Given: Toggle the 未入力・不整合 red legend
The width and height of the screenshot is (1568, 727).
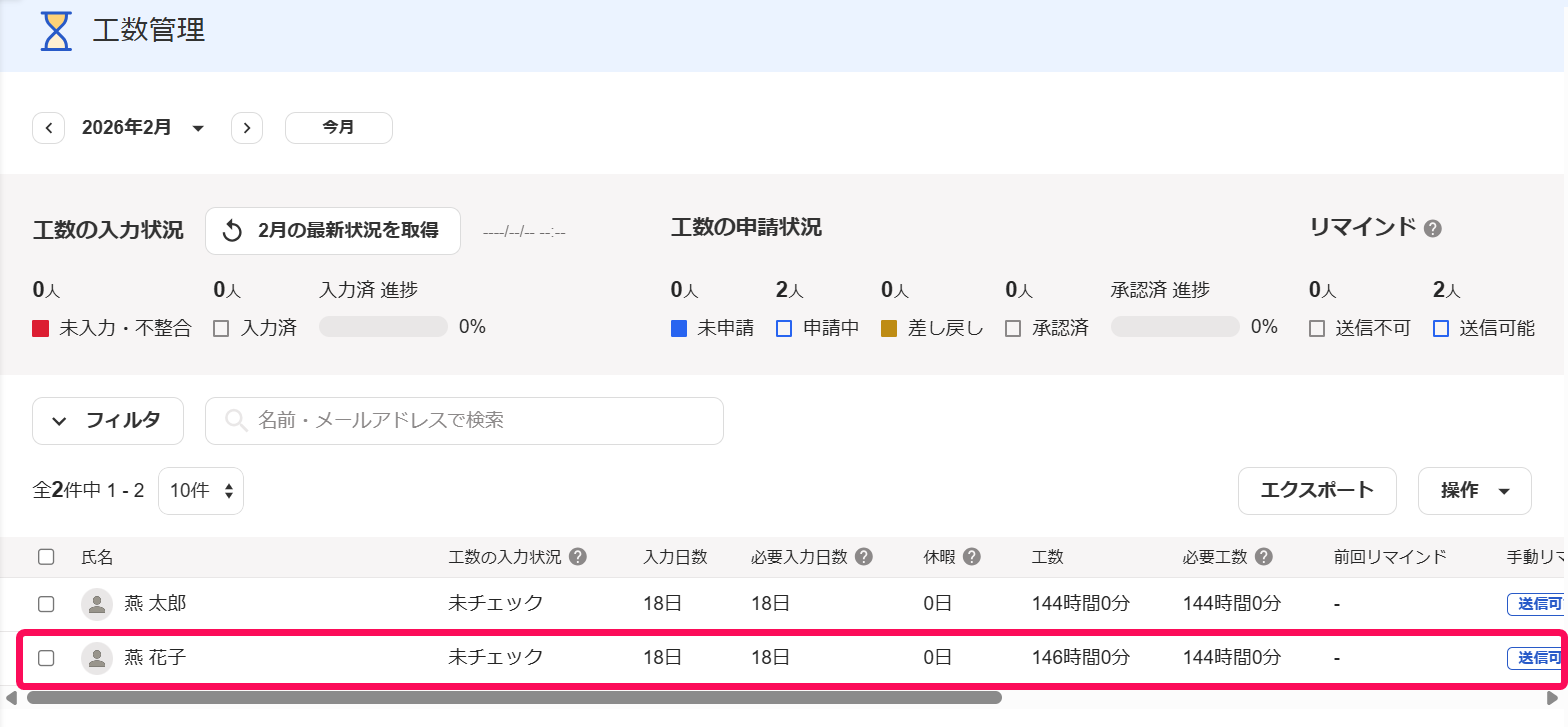Looking at the screenshot, I should (41, 328).
